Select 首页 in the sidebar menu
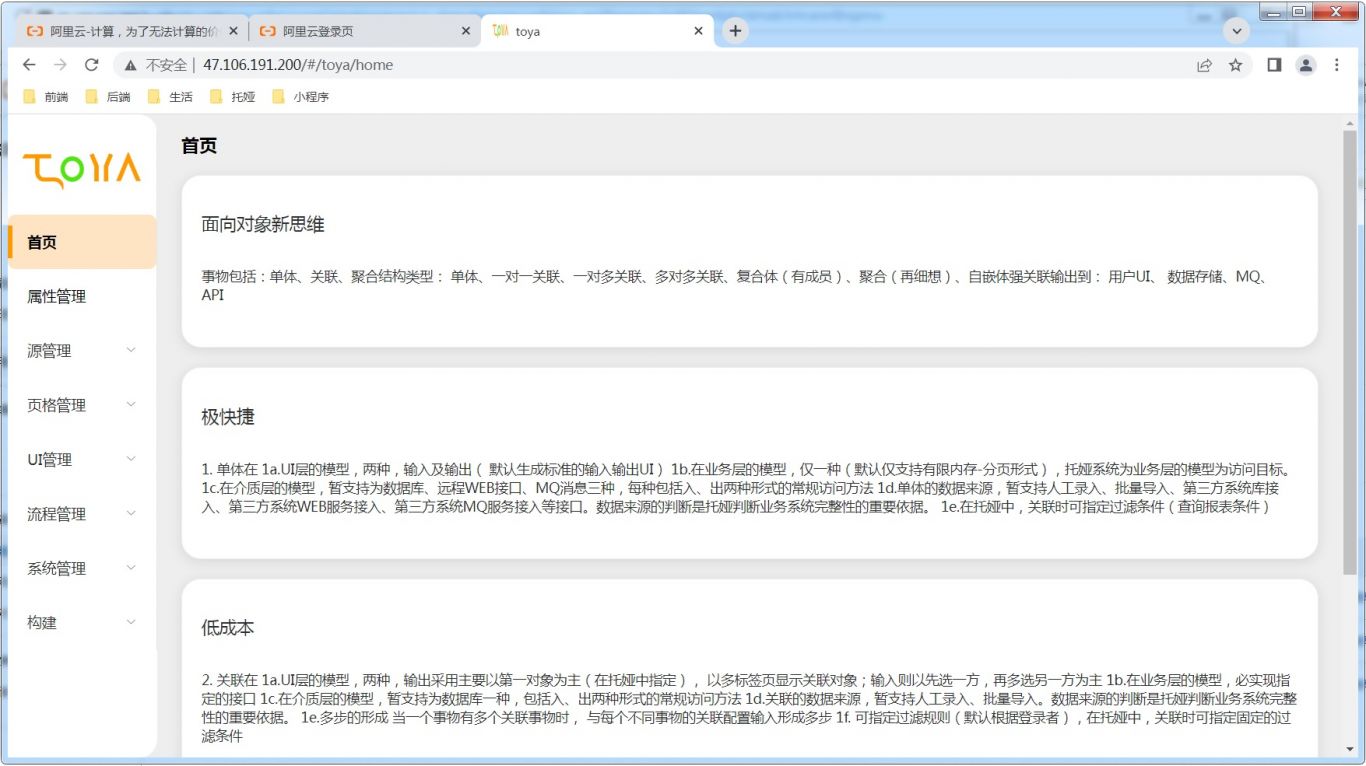The width and height of the screenshot is (1366, 766). point(82,242)
